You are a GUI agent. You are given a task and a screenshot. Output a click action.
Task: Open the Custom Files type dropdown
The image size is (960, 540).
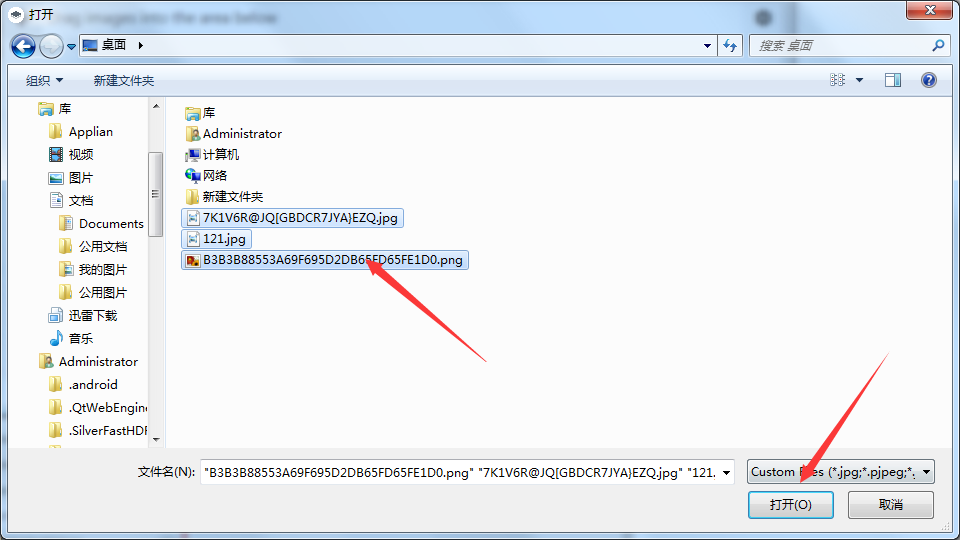coord(841,472)
